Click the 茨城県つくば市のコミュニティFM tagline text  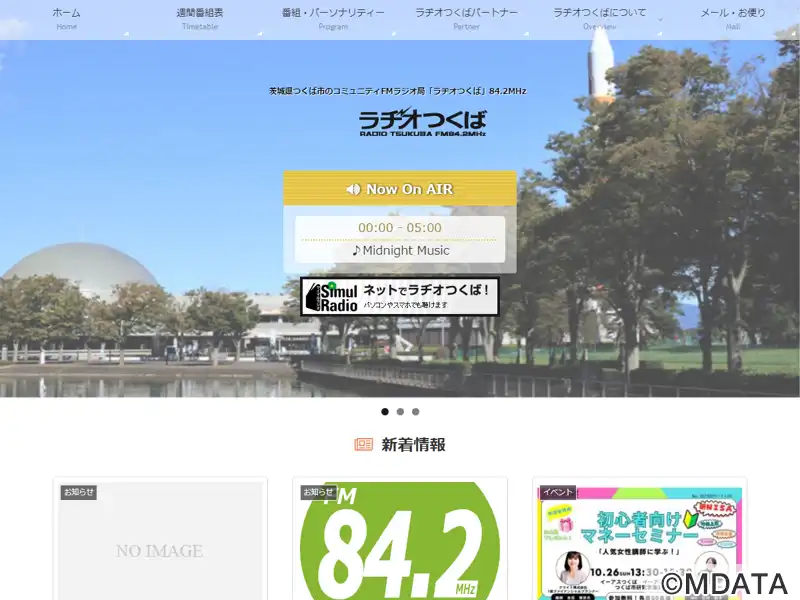[x=397, y=91]
